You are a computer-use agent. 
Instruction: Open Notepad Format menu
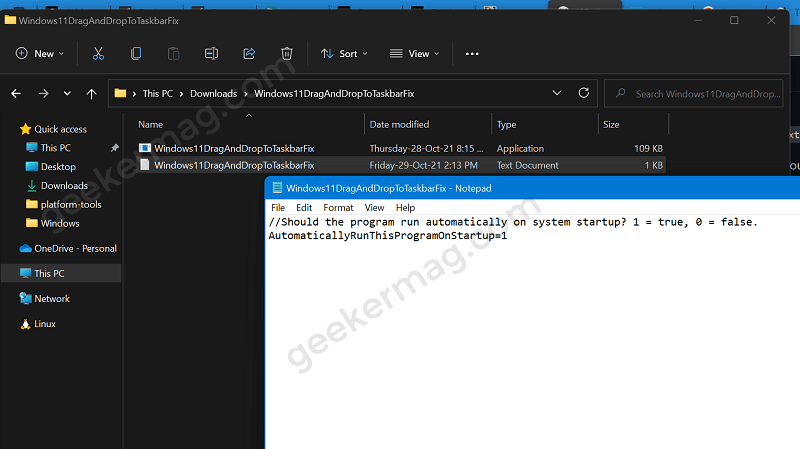(x=338, y=208)
